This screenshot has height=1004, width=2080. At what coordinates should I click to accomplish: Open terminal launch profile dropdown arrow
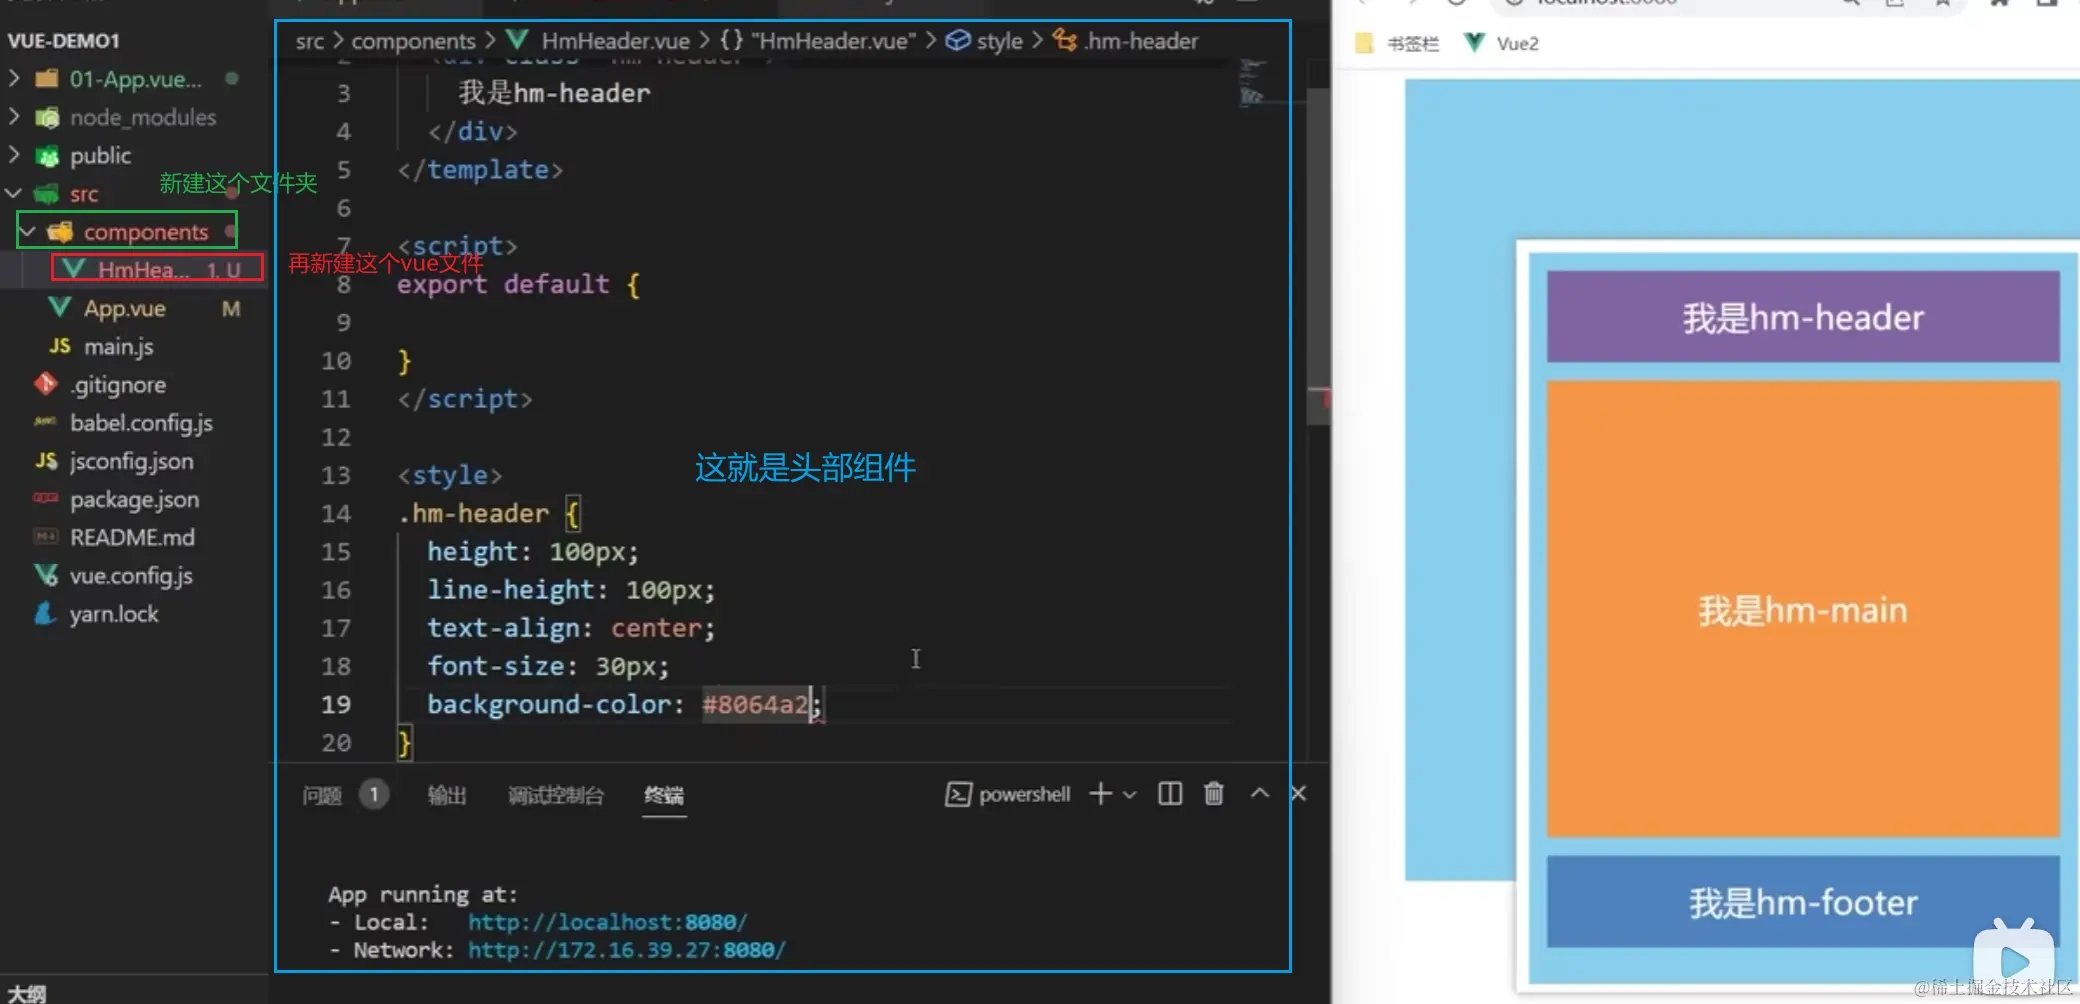coord(1130,795)
